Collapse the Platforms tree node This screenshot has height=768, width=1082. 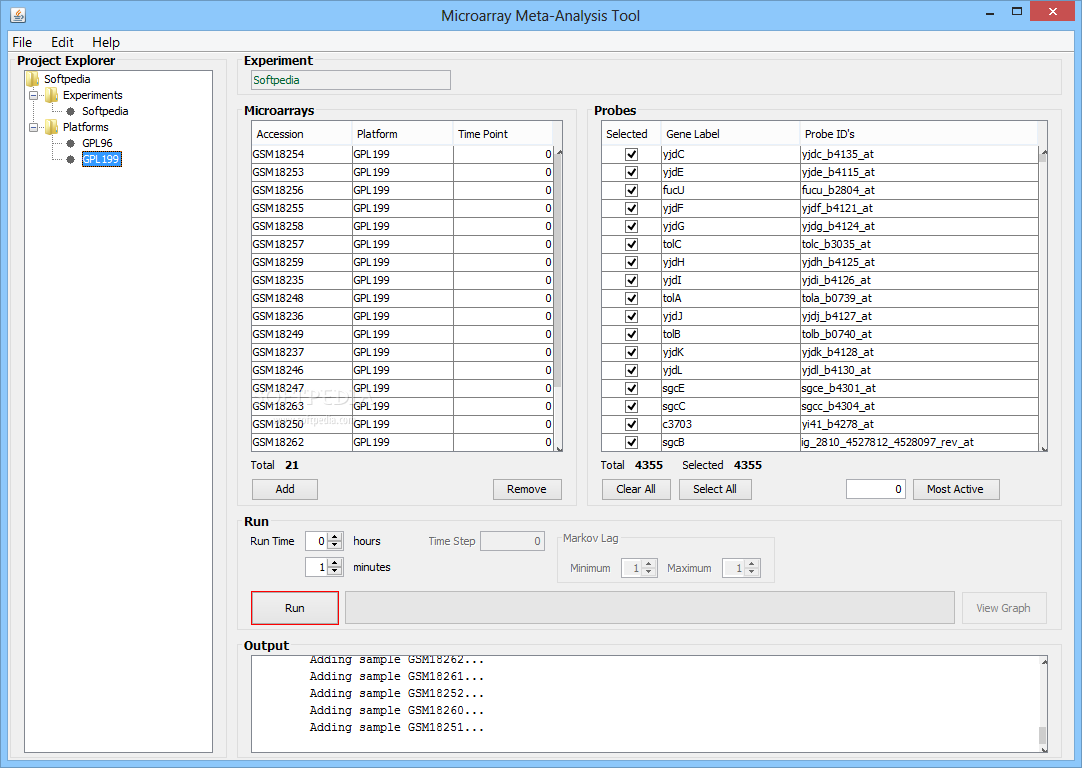click(x=33, y=127)
